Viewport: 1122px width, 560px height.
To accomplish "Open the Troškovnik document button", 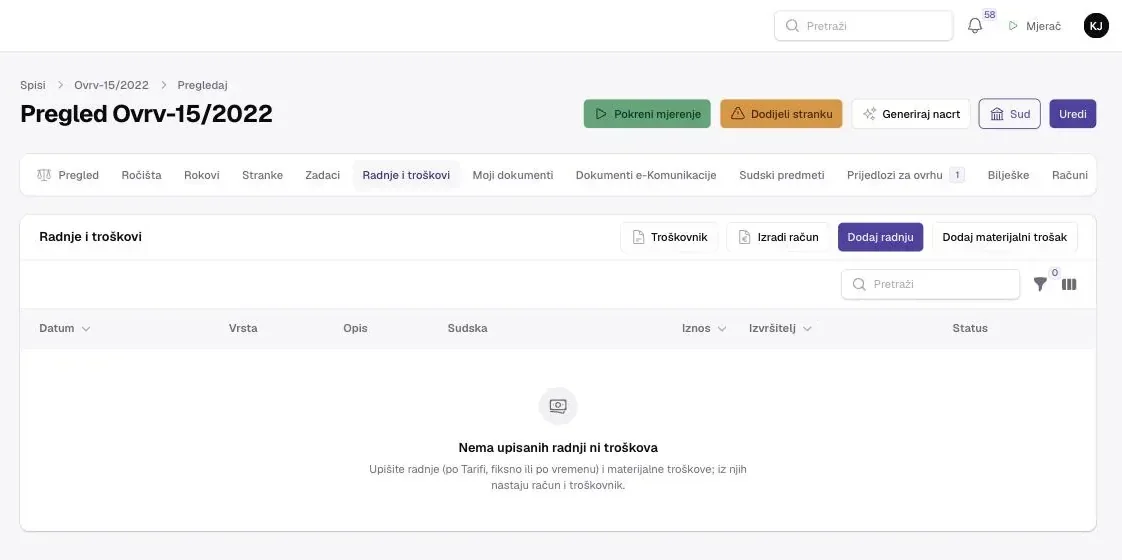I will (670, 237).
